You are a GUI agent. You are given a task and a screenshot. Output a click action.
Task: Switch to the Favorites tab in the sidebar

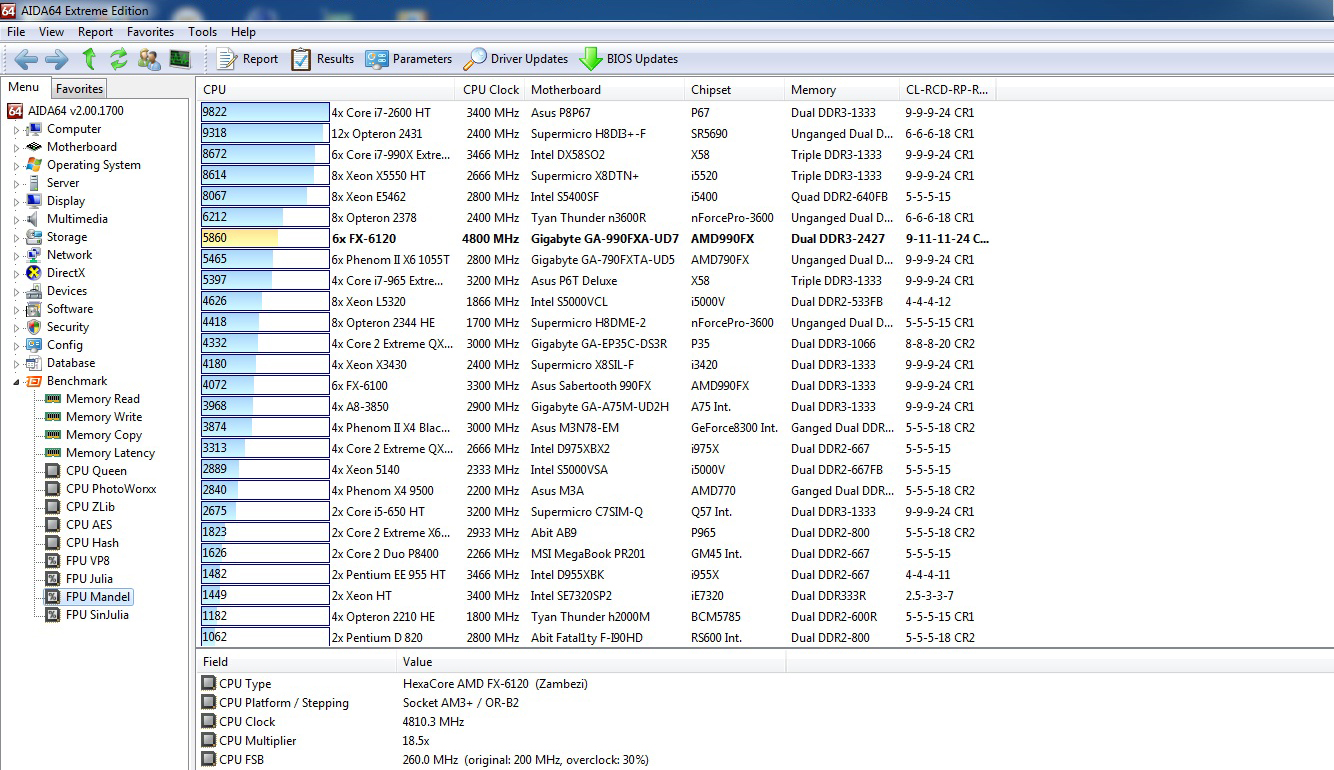pyautogui.click(x=79, y=89)
